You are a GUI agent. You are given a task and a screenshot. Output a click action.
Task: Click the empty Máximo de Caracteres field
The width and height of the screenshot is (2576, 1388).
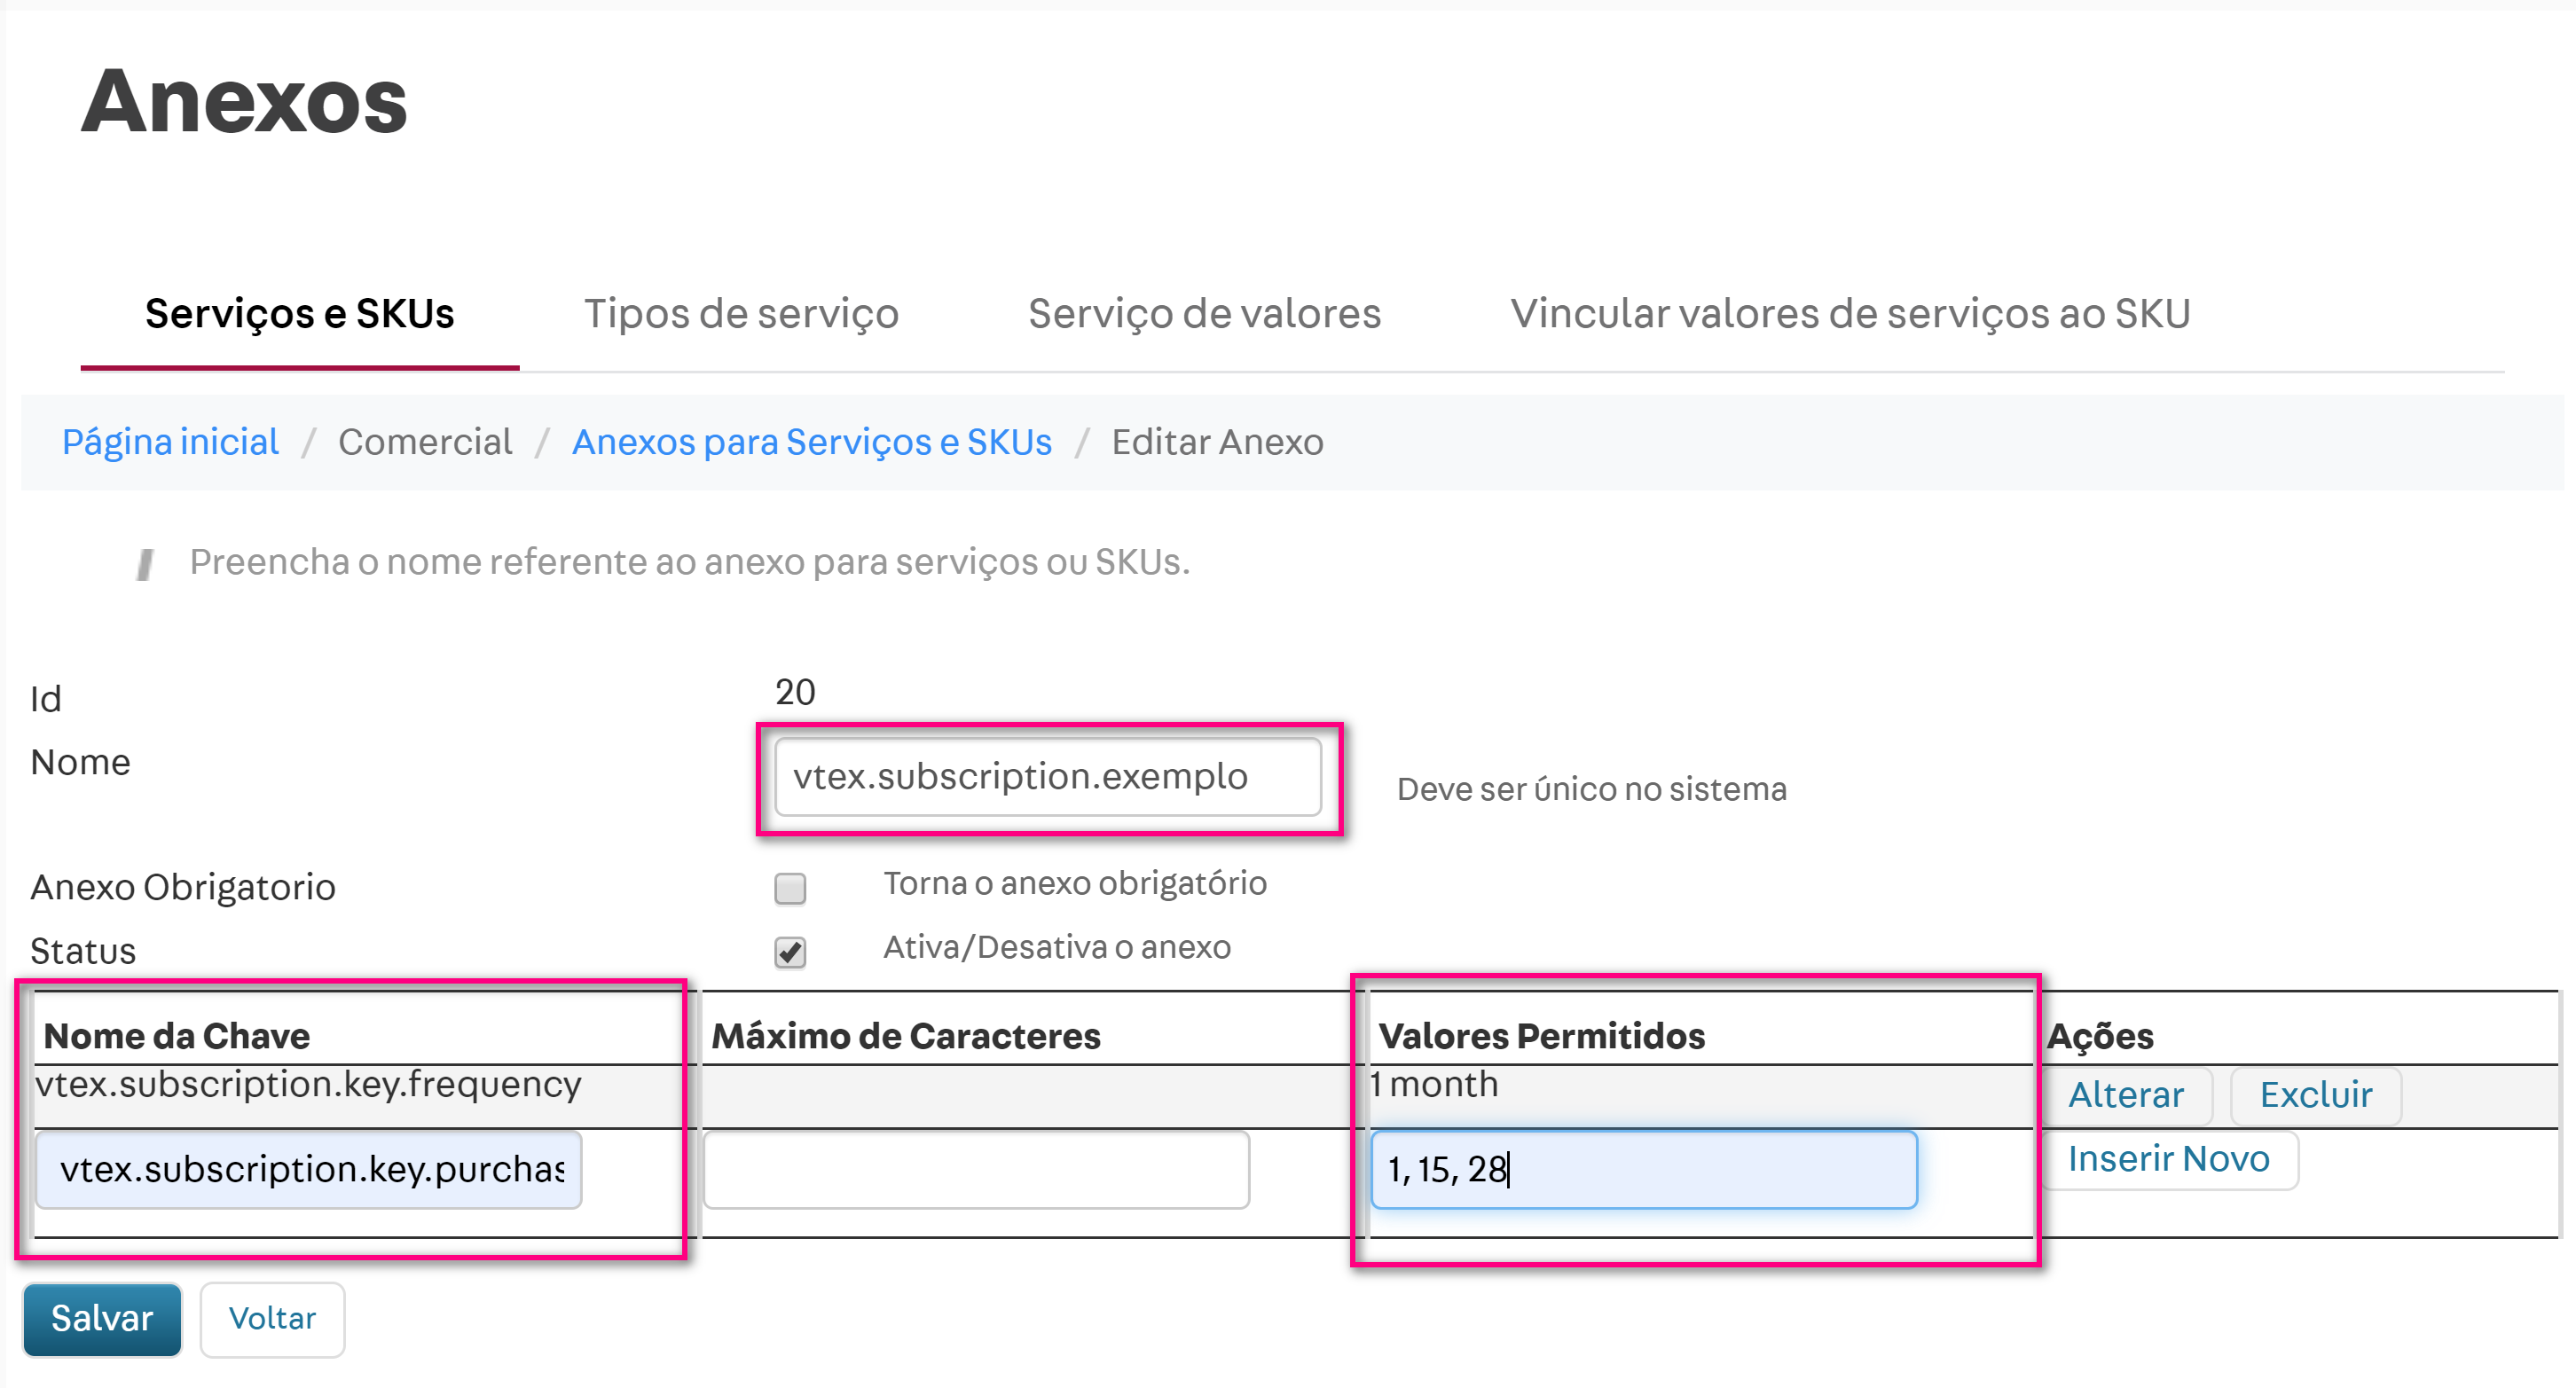[x=976, y=1169]
